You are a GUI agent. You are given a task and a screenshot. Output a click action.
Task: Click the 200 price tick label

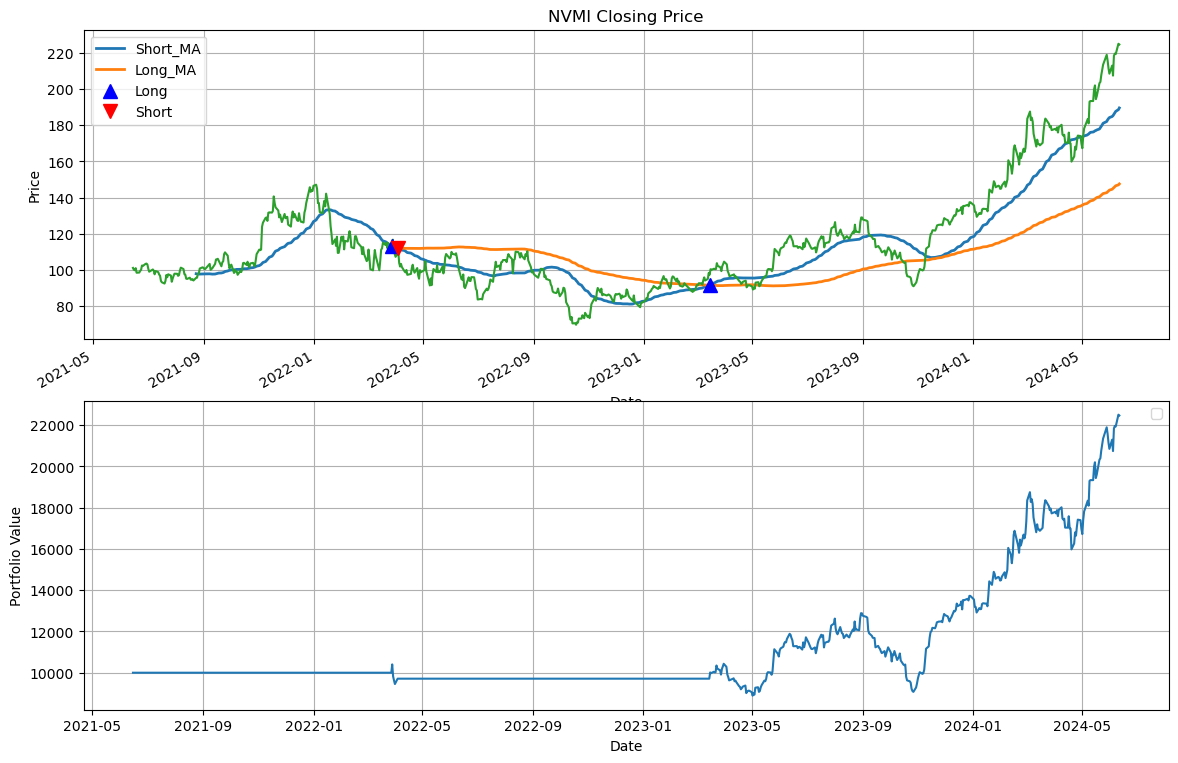click(59, 90)
